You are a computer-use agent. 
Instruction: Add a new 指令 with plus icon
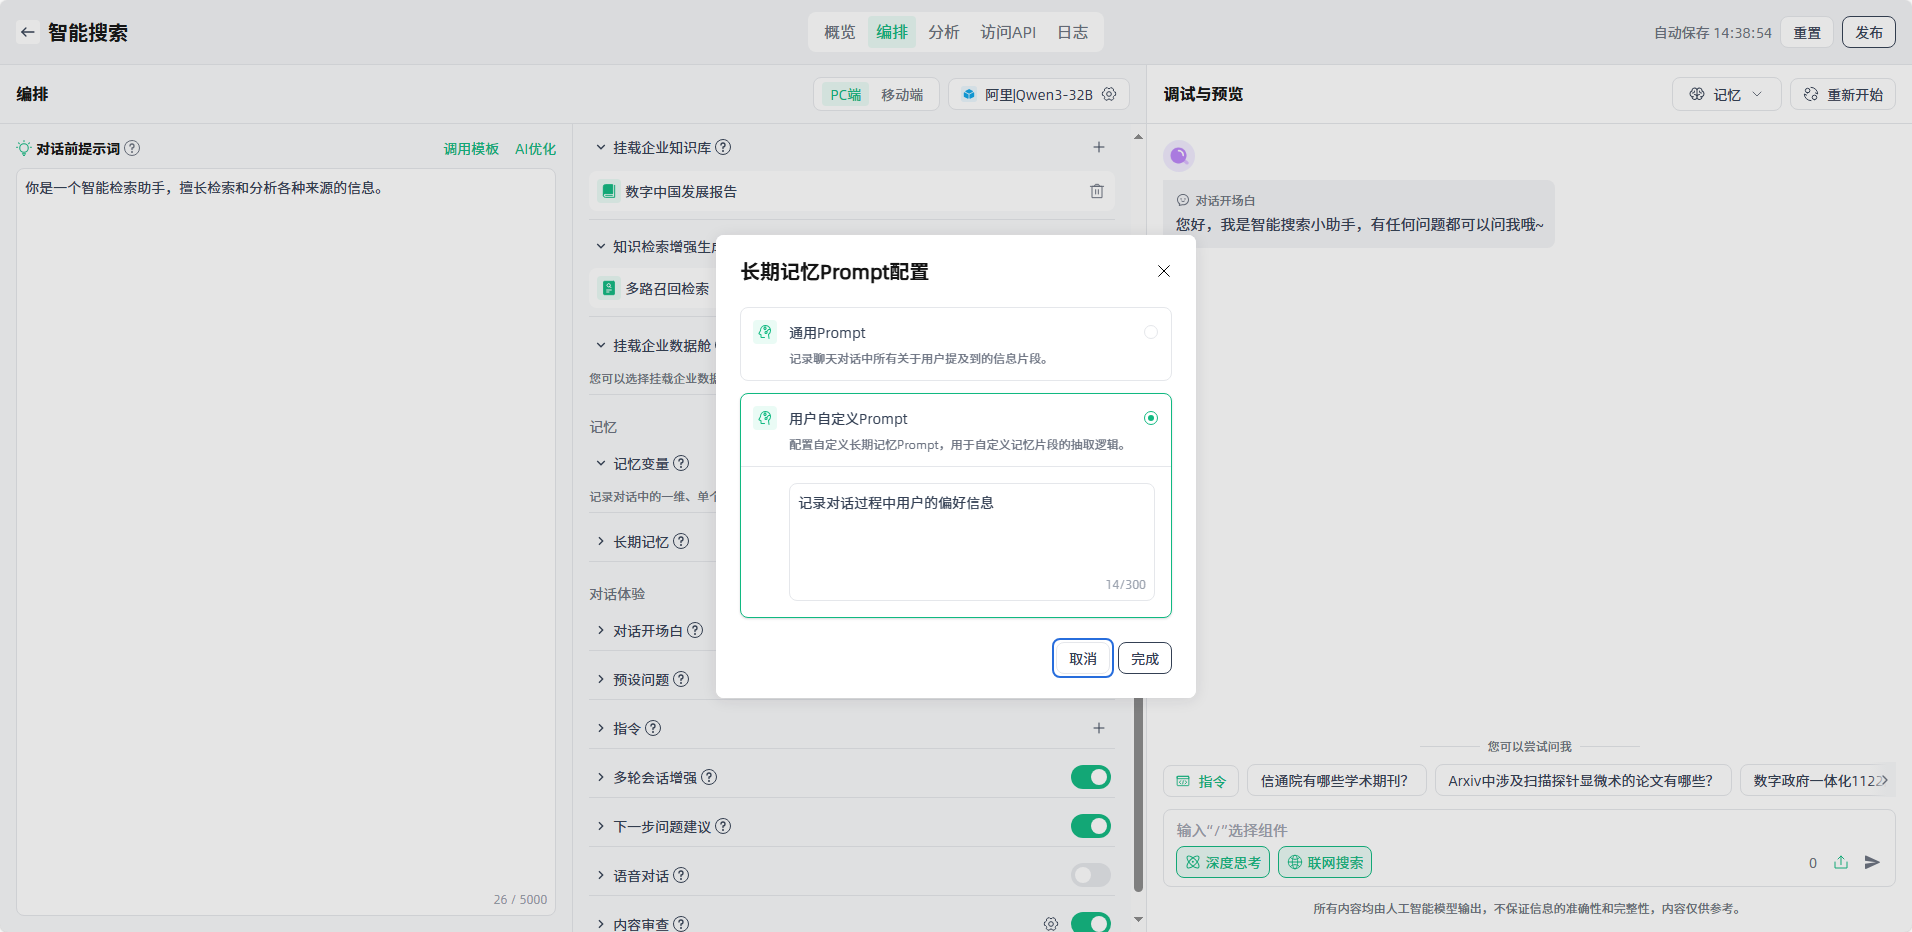click(x=1098, y=728)
